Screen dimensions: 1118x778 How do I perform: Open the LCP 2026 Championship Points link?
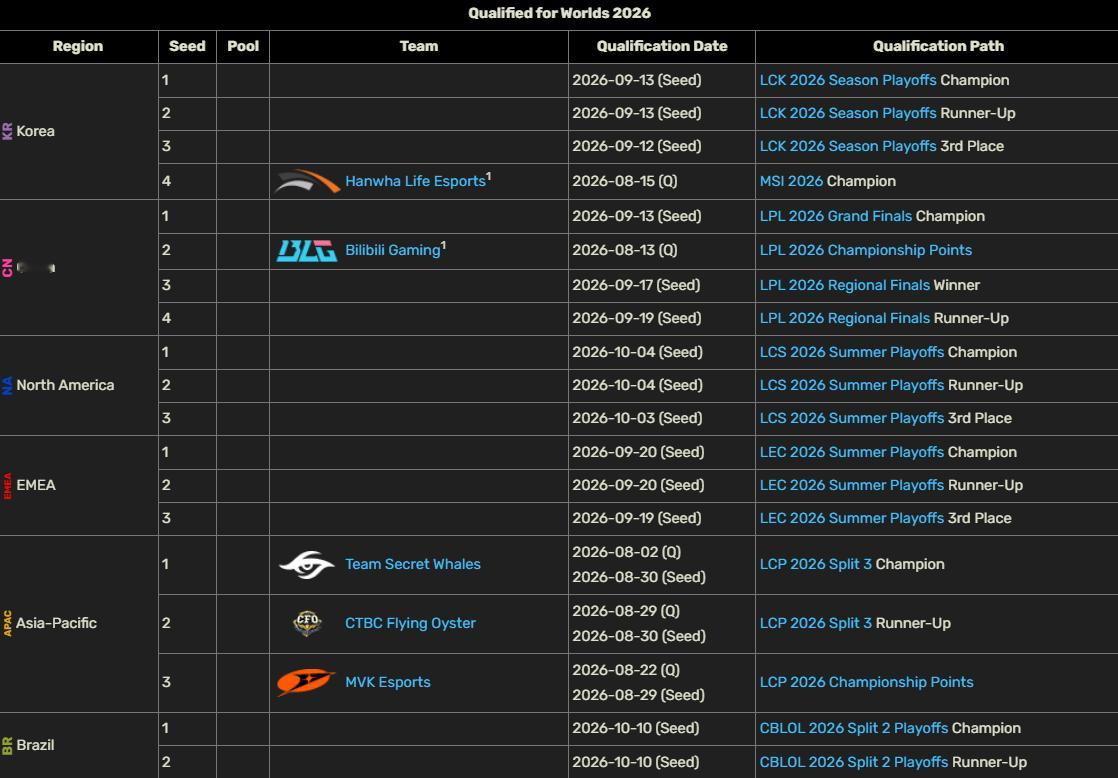[866, 682]
